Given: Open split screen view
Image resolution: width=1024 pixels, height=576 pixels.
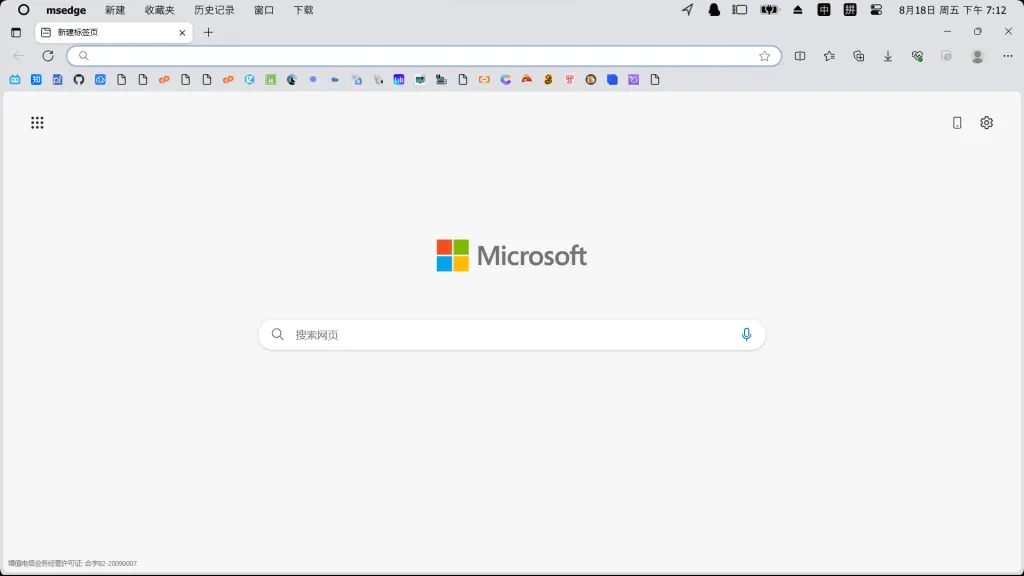Looking at the screenshot, I should tap(800, 56).
